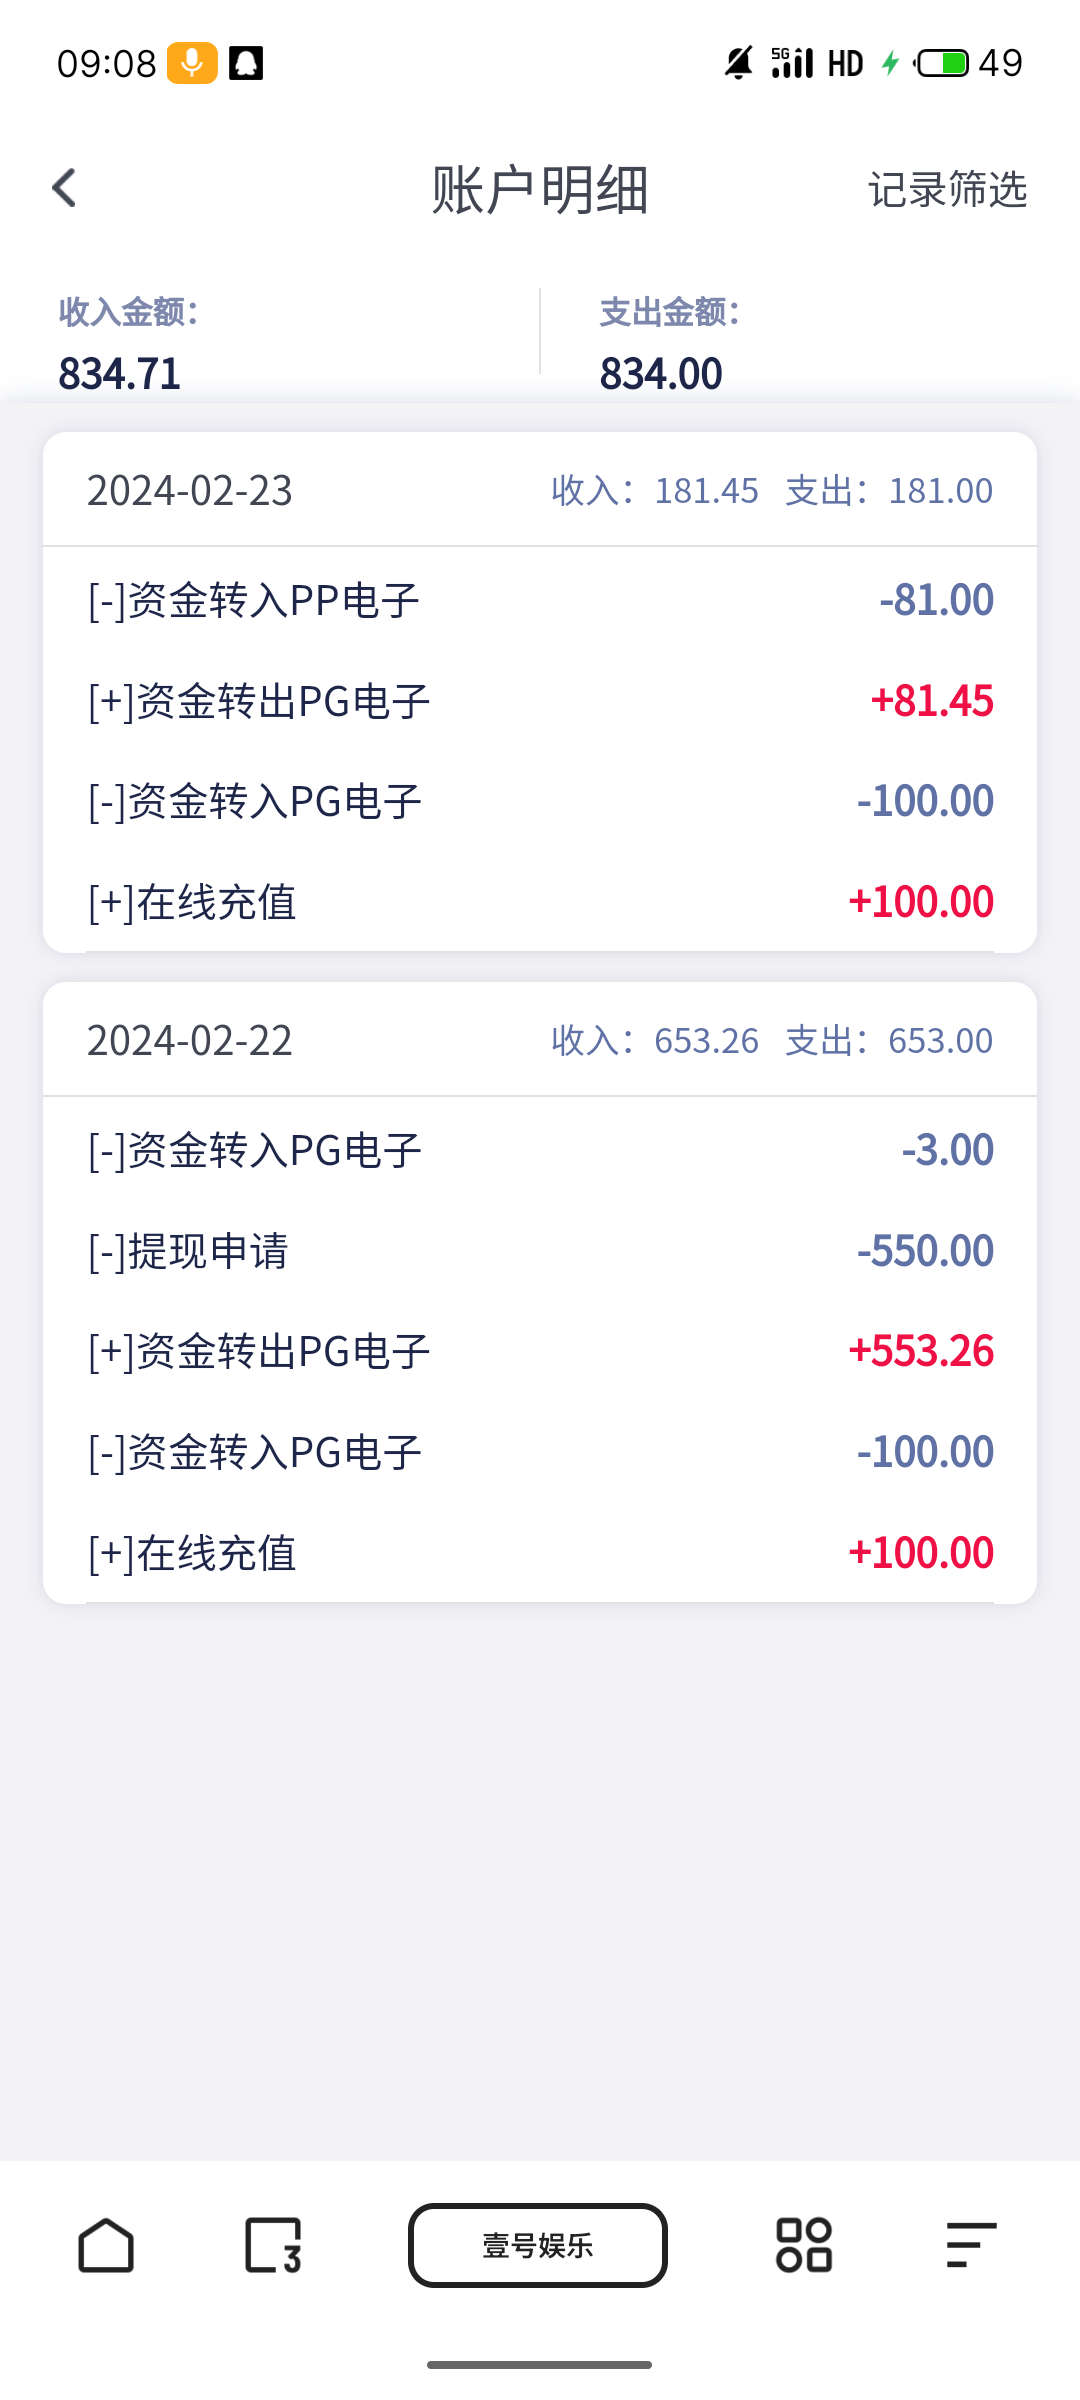Image resolution: width=1080 pixels, height=2400 pixels.
Task: Open the 资金转出PG电子 +553.26 record
Action: pyautogui.click(x=540, y=1352)
